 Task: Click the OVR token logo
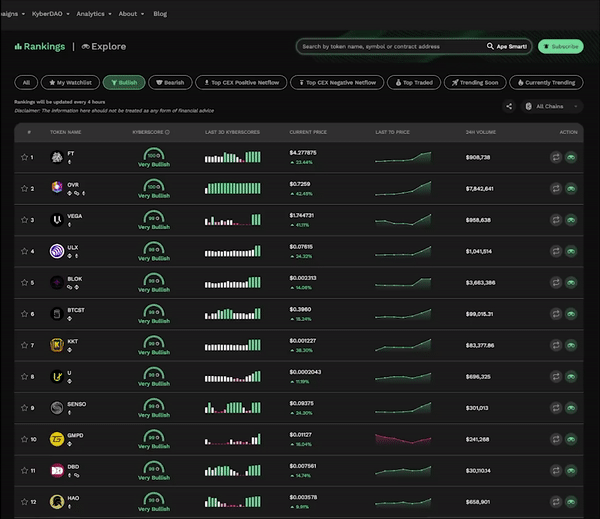click(x=57, y=188)
